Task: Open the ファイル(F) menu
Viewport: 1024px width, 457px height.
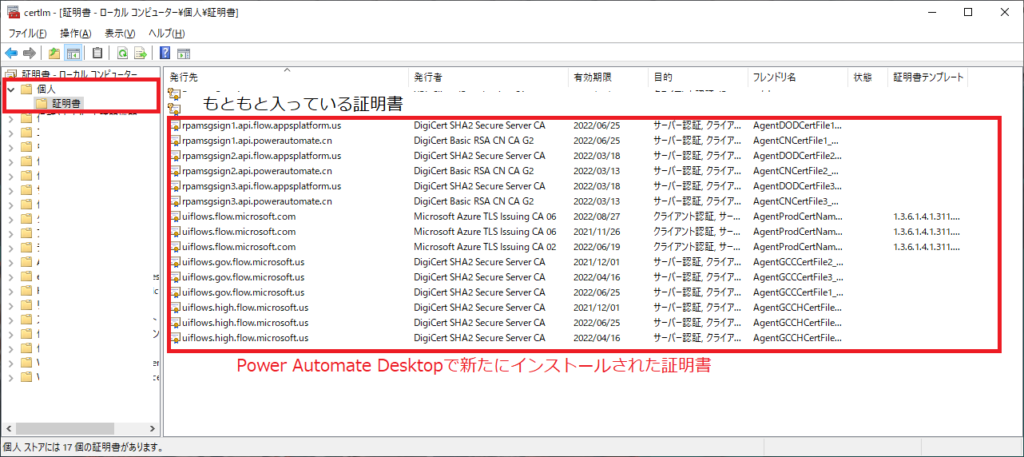Action: pos(27,33)
